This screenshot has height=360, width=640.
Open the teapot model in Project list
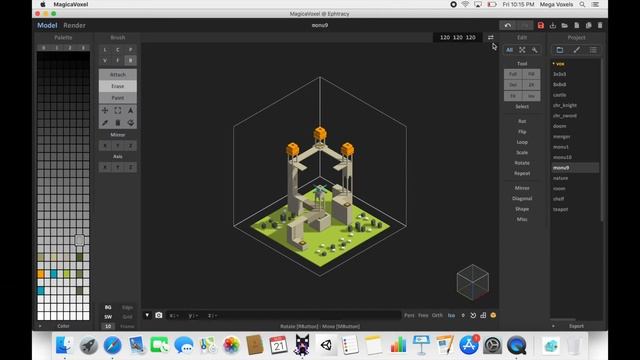[560, 209]
